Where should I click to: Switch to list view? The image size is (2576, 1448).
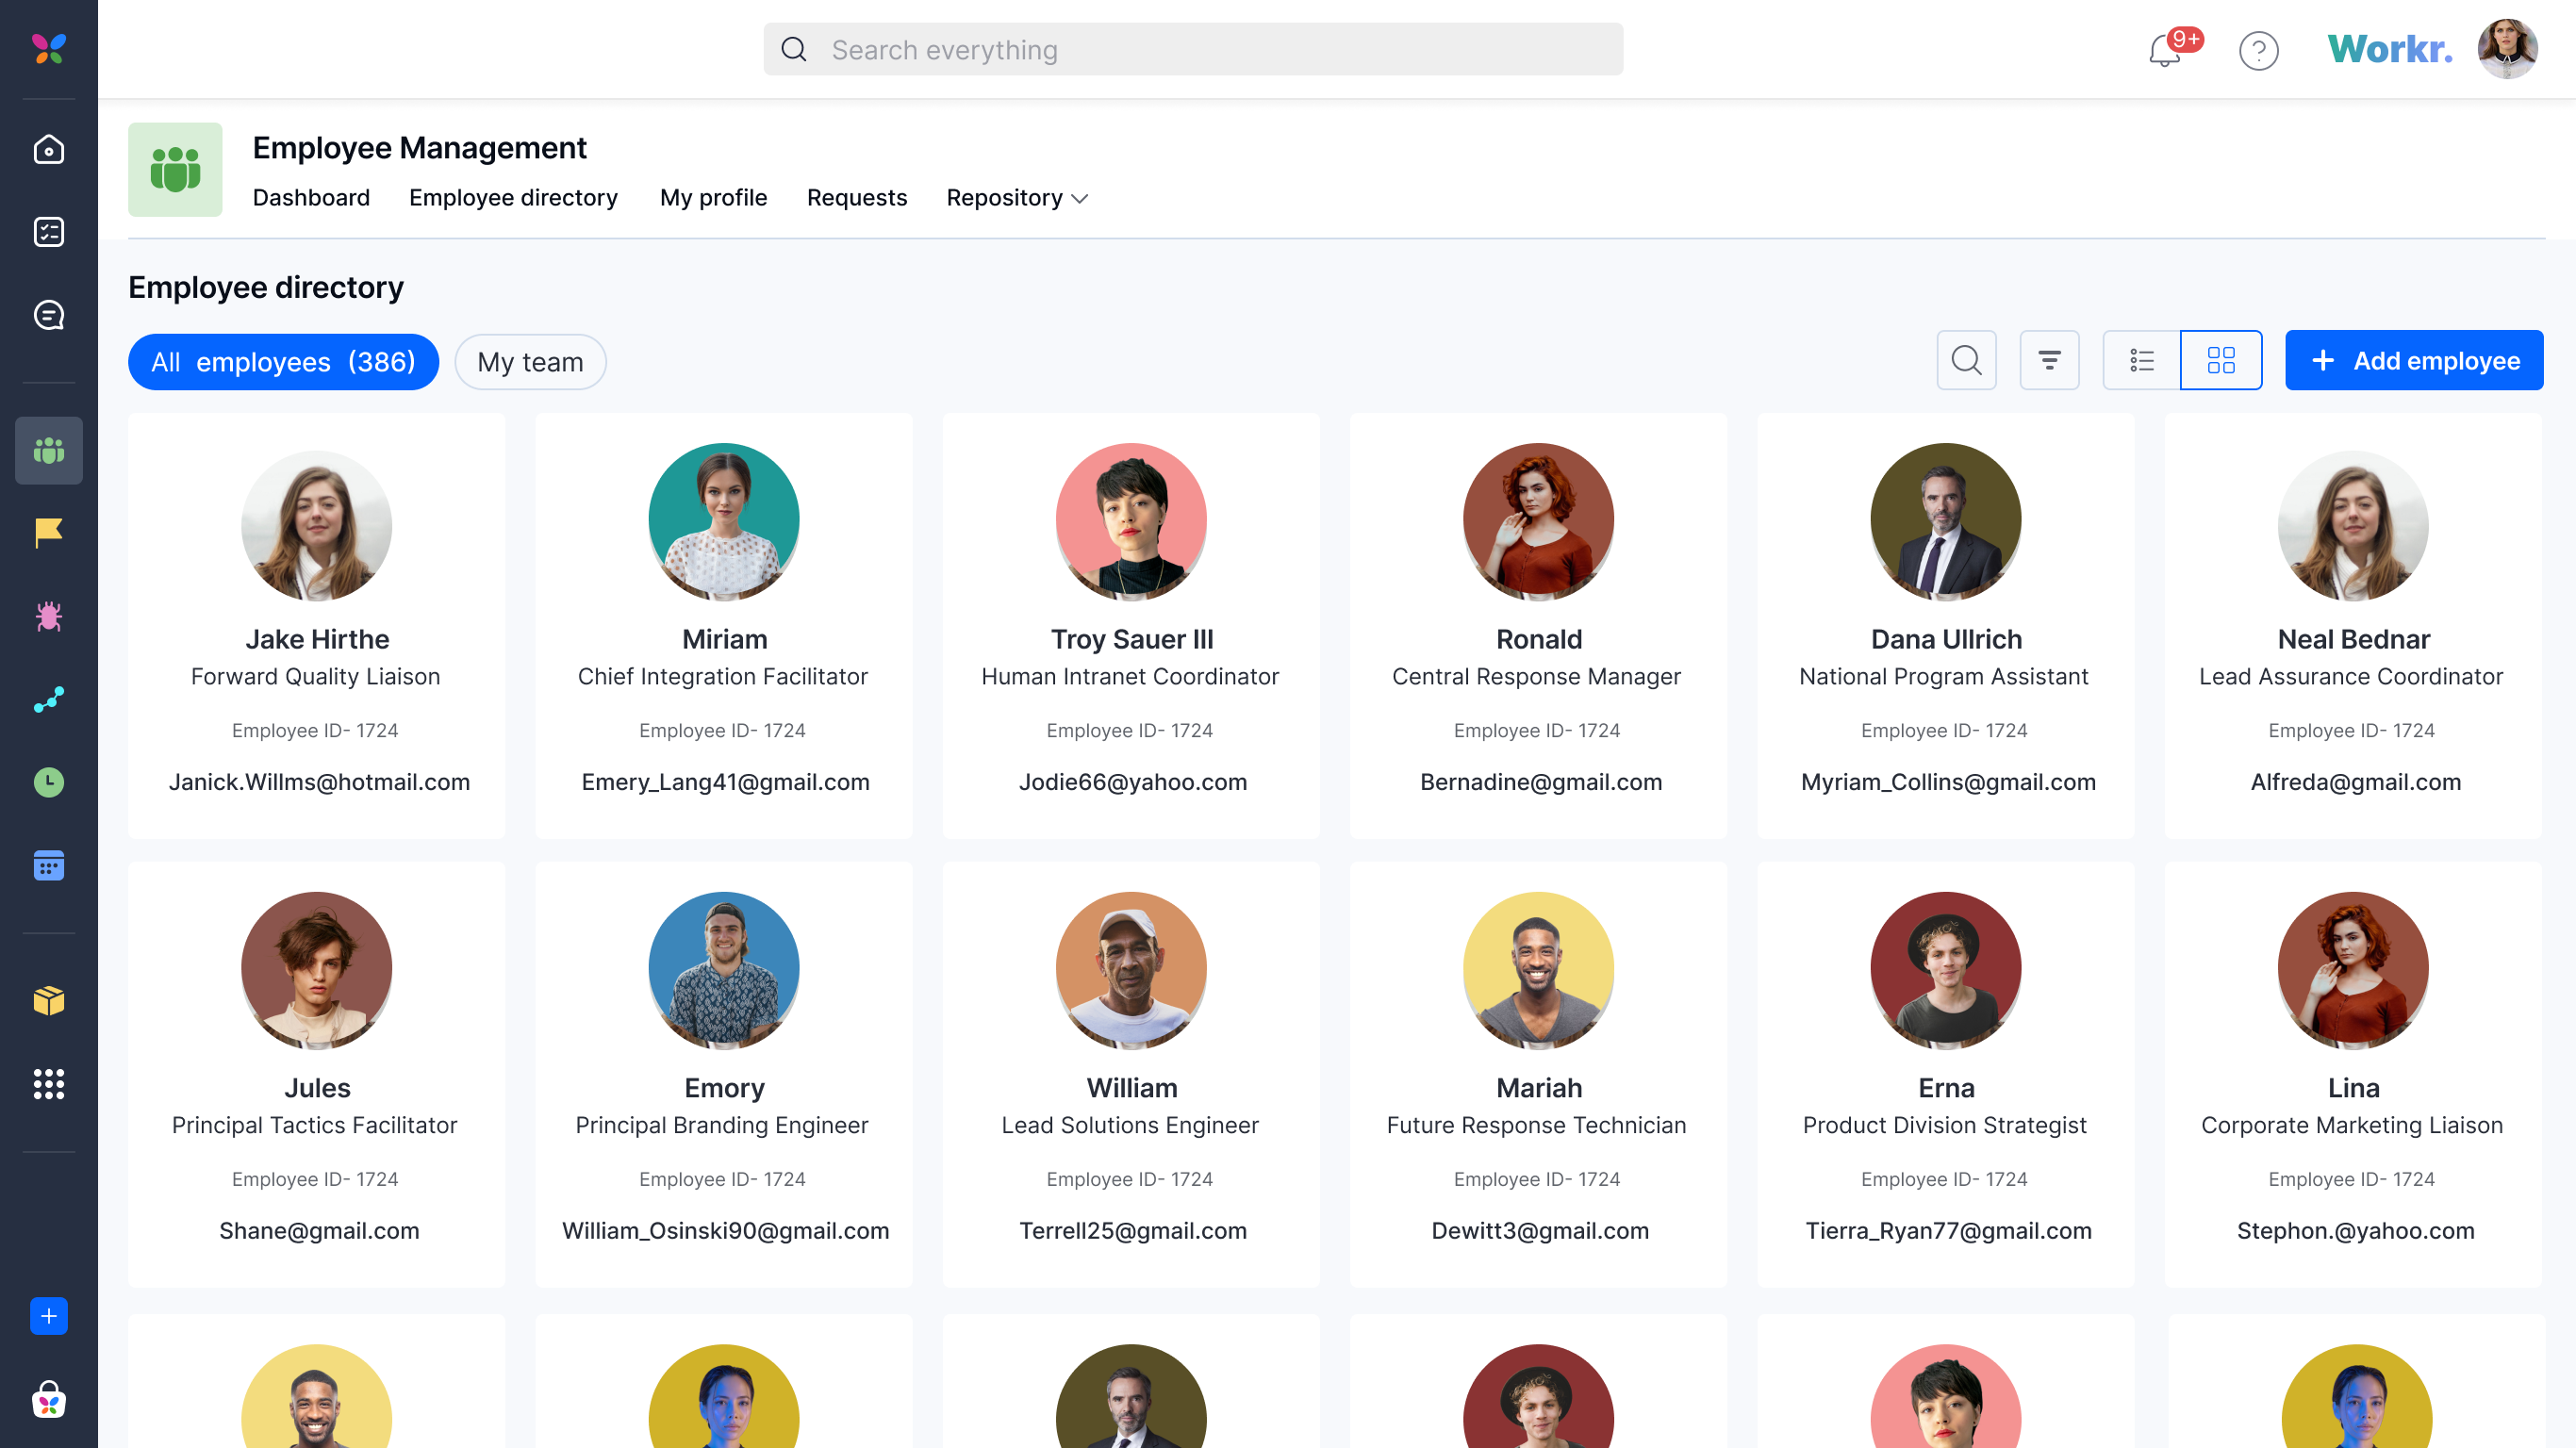tap(2141, 360)
